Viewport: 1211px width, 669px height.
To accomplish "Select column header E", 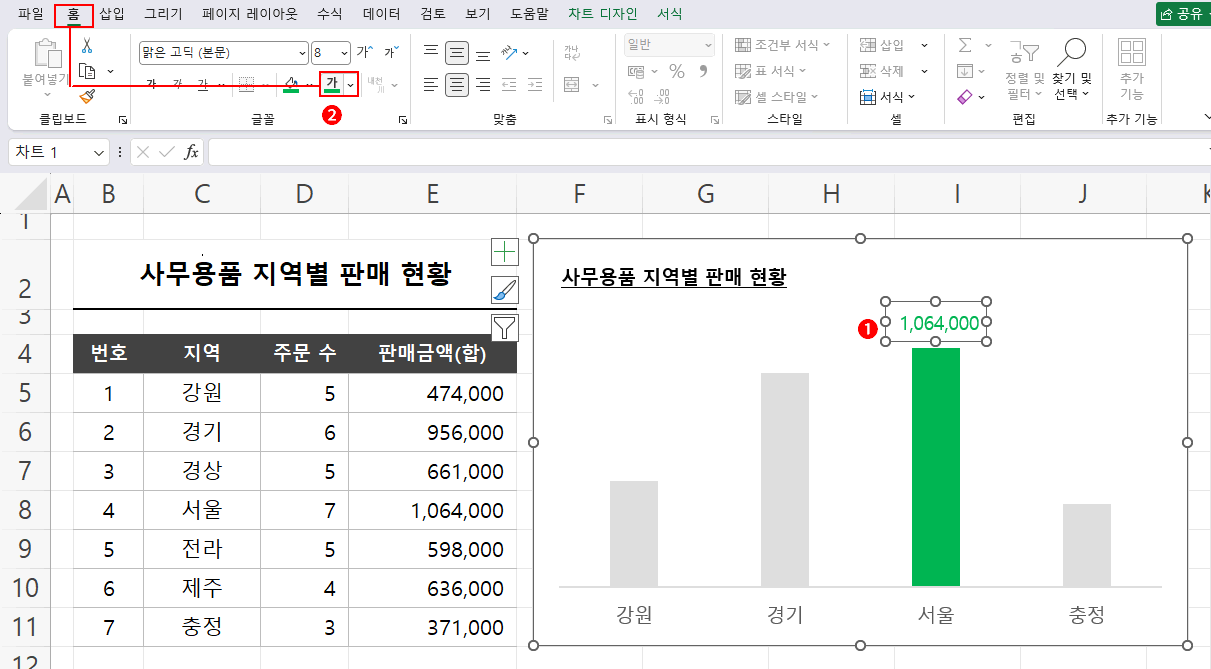I will click(x=432, y=195).
